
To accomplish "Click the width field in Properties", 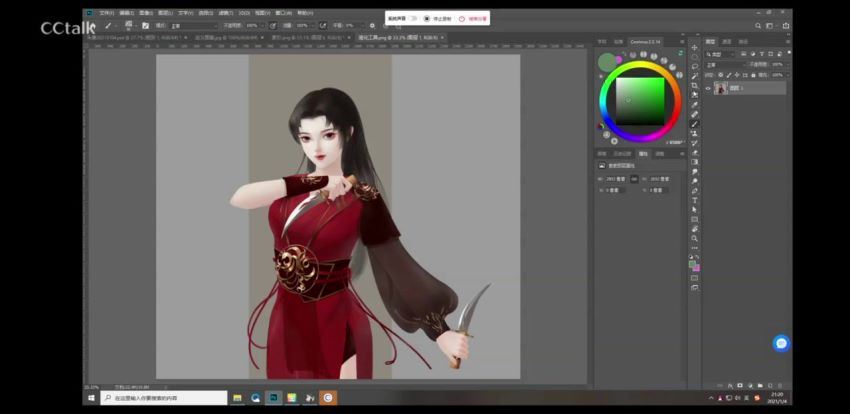I will 615,178.
